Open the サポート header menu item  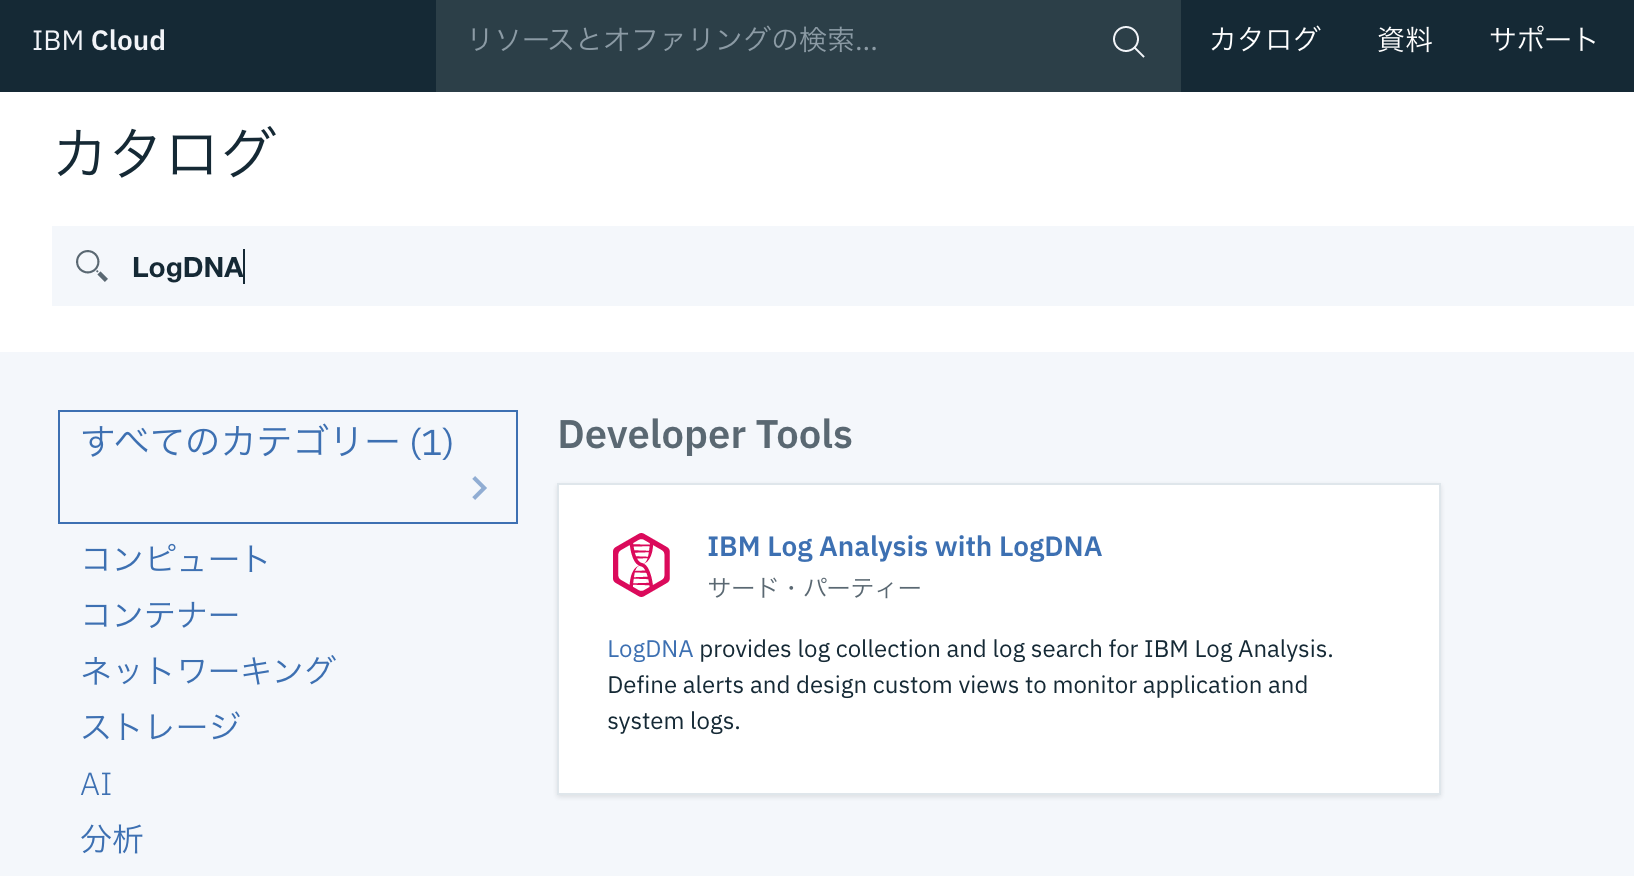[x=1543, y=40]
